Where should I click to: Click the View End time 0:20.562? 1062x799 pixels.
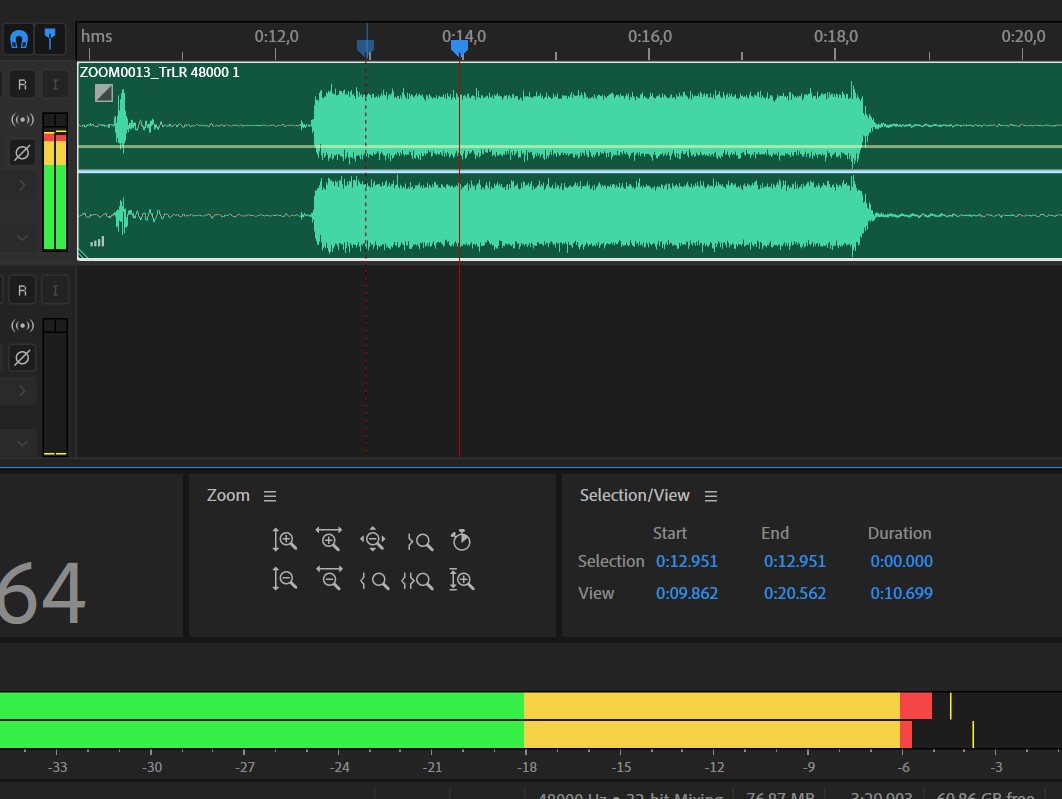pos(795,593)
